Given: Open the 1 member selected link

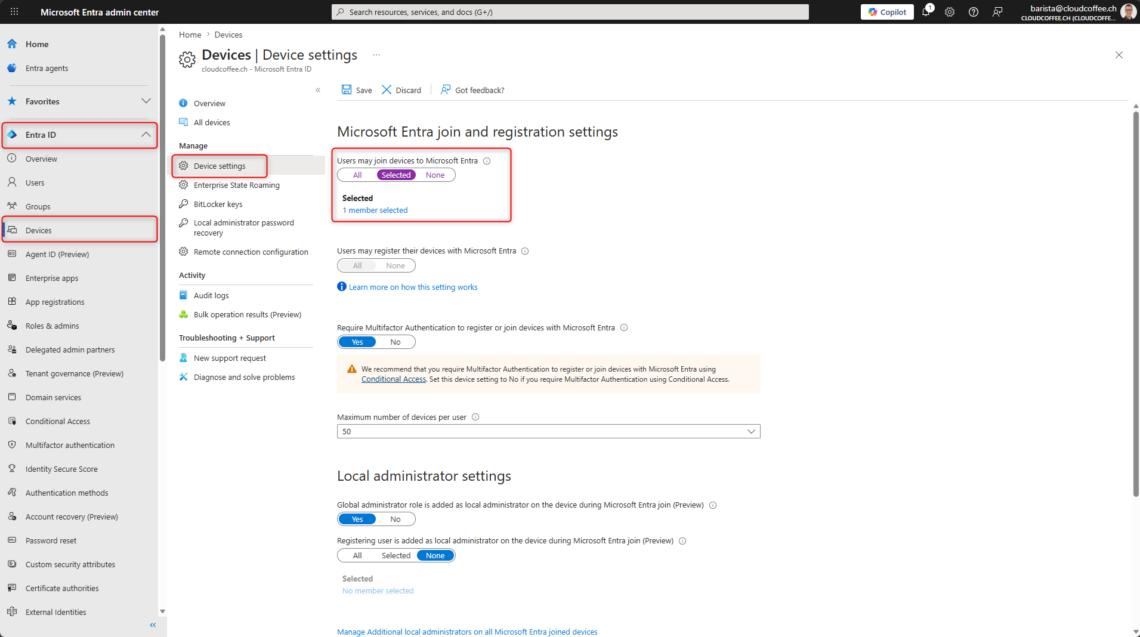Looking at the screenshot, I should (375, 210).
